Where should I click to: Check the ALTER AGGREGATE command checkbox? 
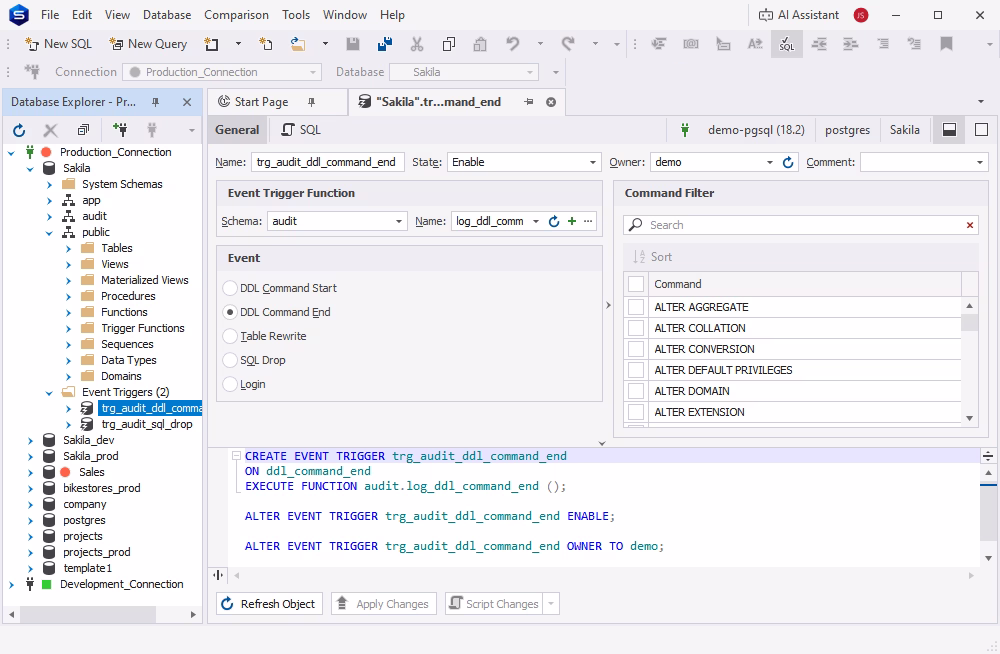[636, 307]
